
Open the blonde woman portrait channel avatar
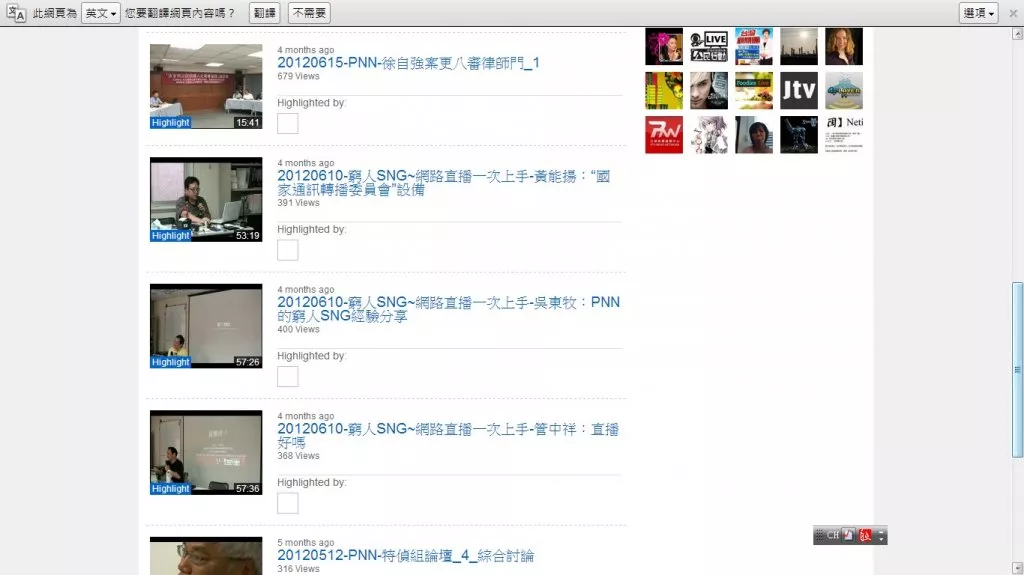coord(844,46)
